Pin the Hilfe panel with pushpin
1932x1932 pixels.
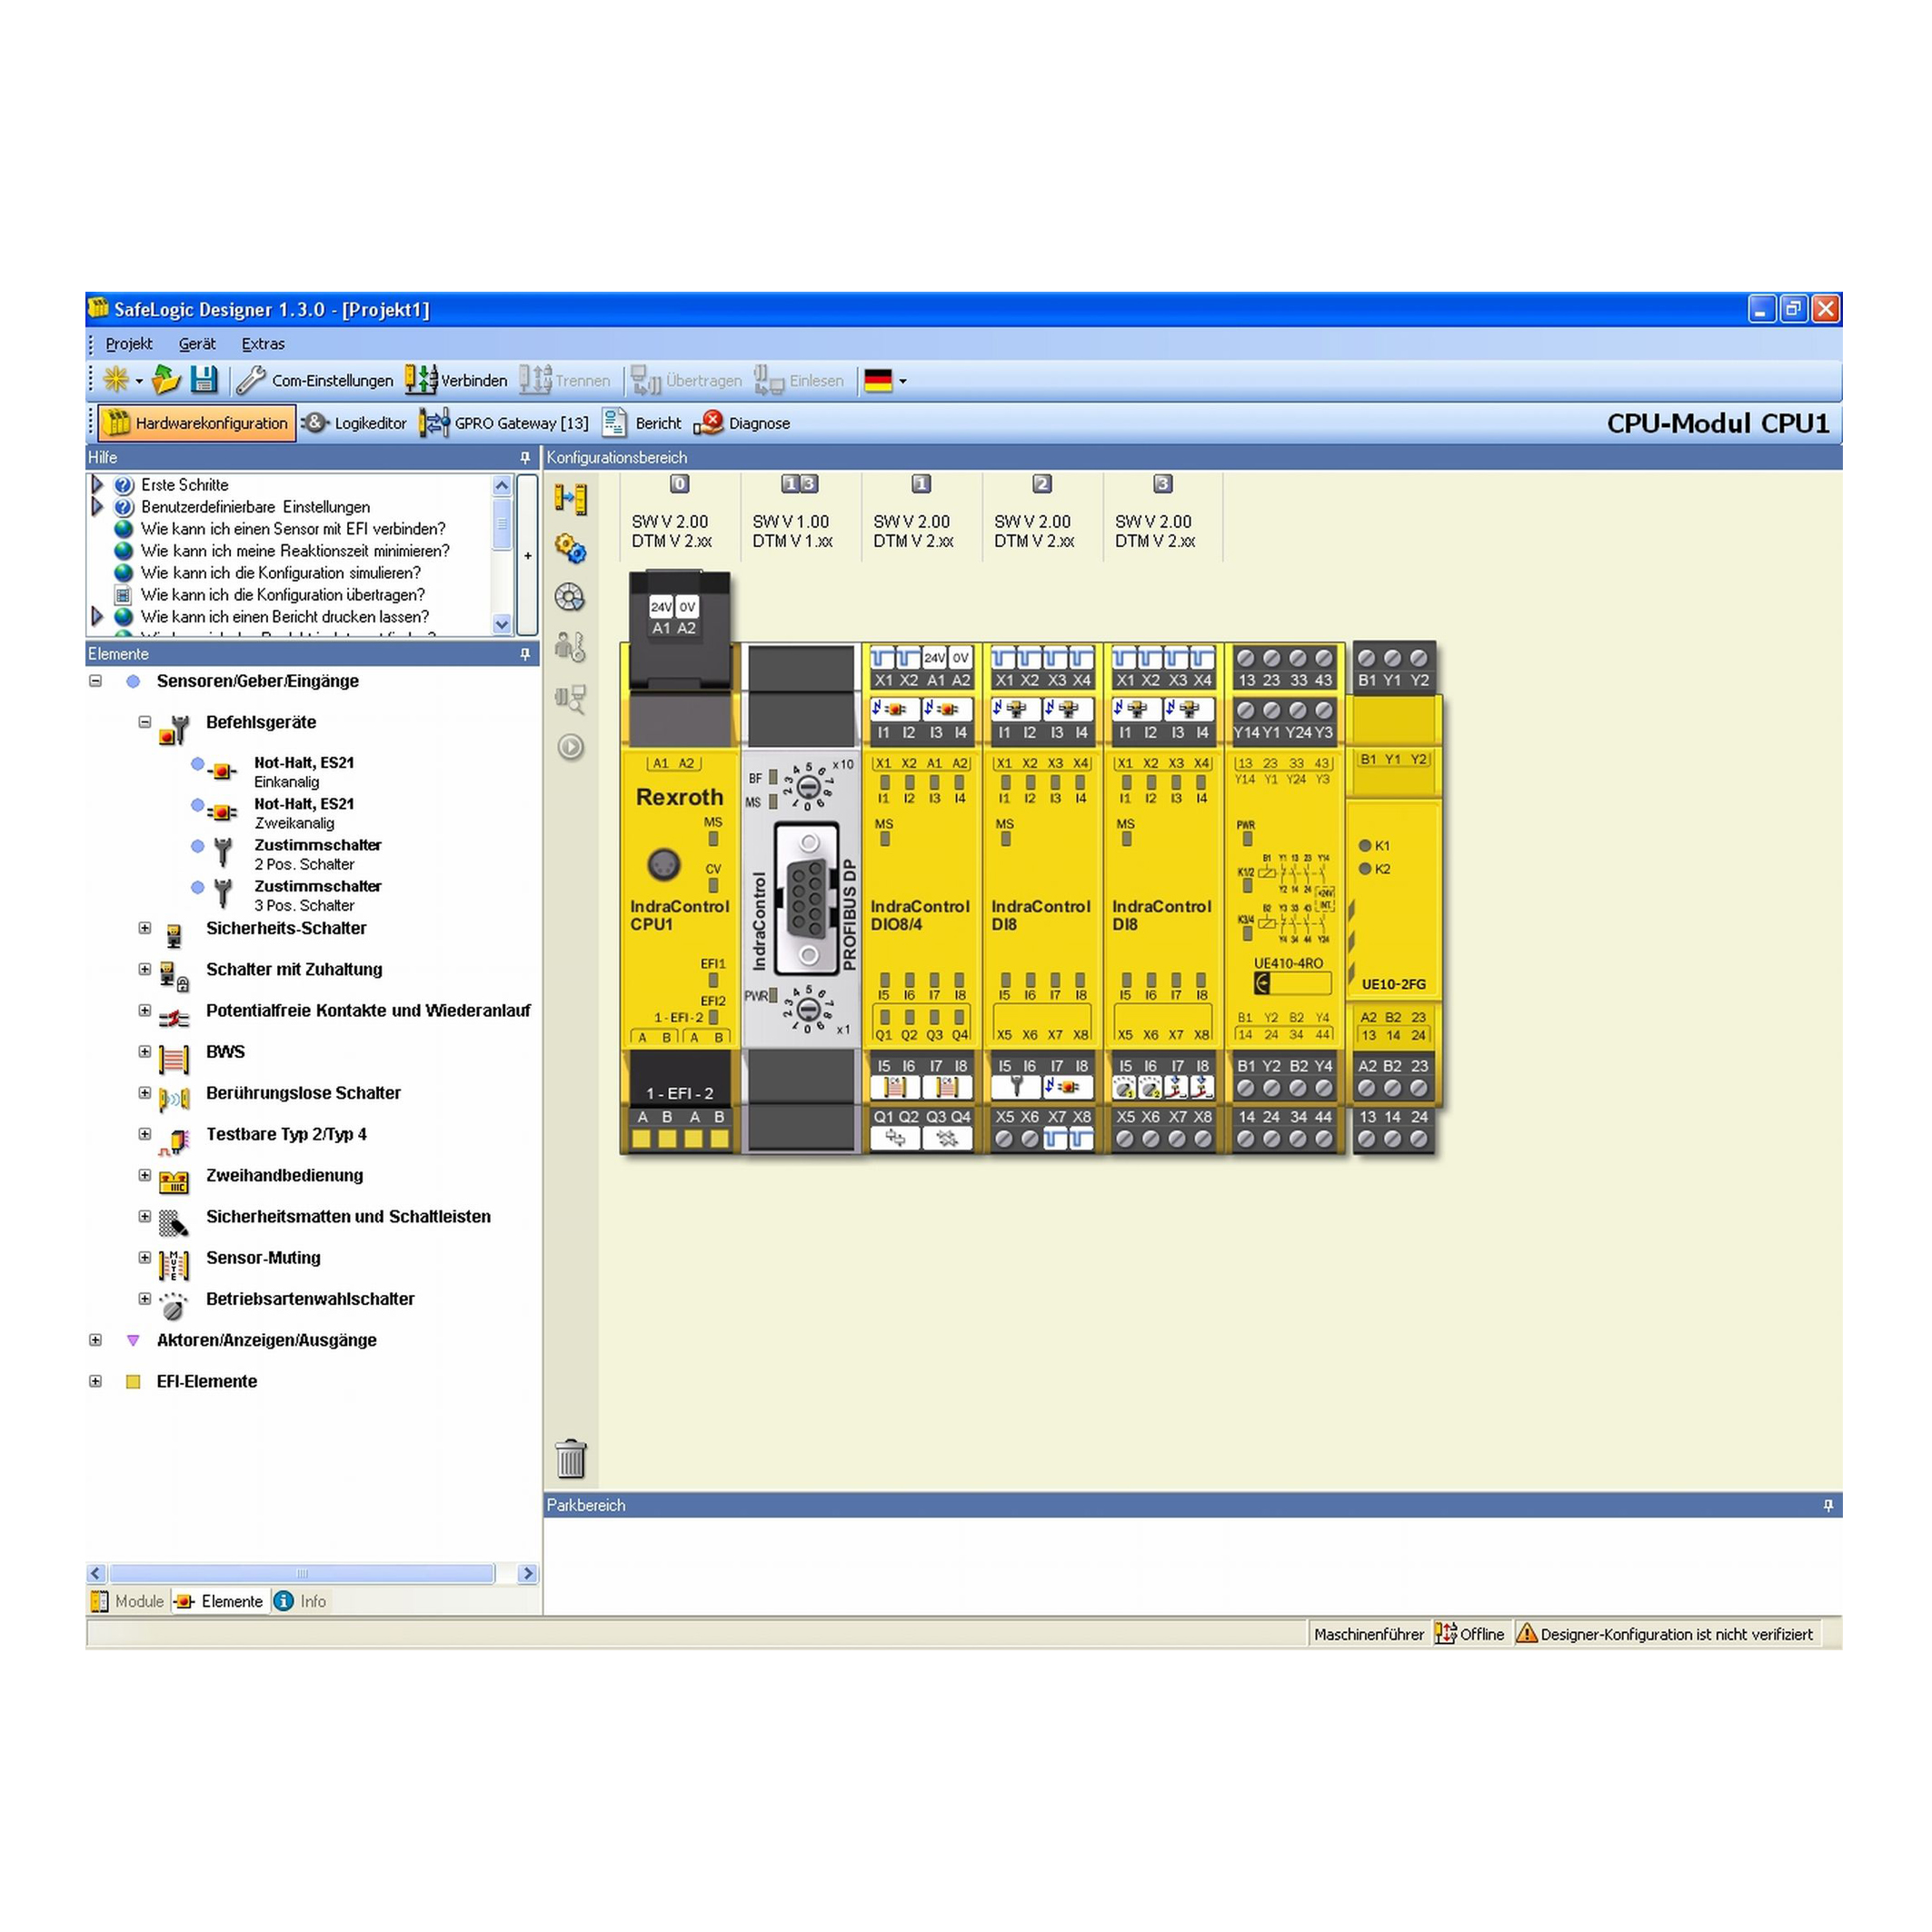point(525,458)
